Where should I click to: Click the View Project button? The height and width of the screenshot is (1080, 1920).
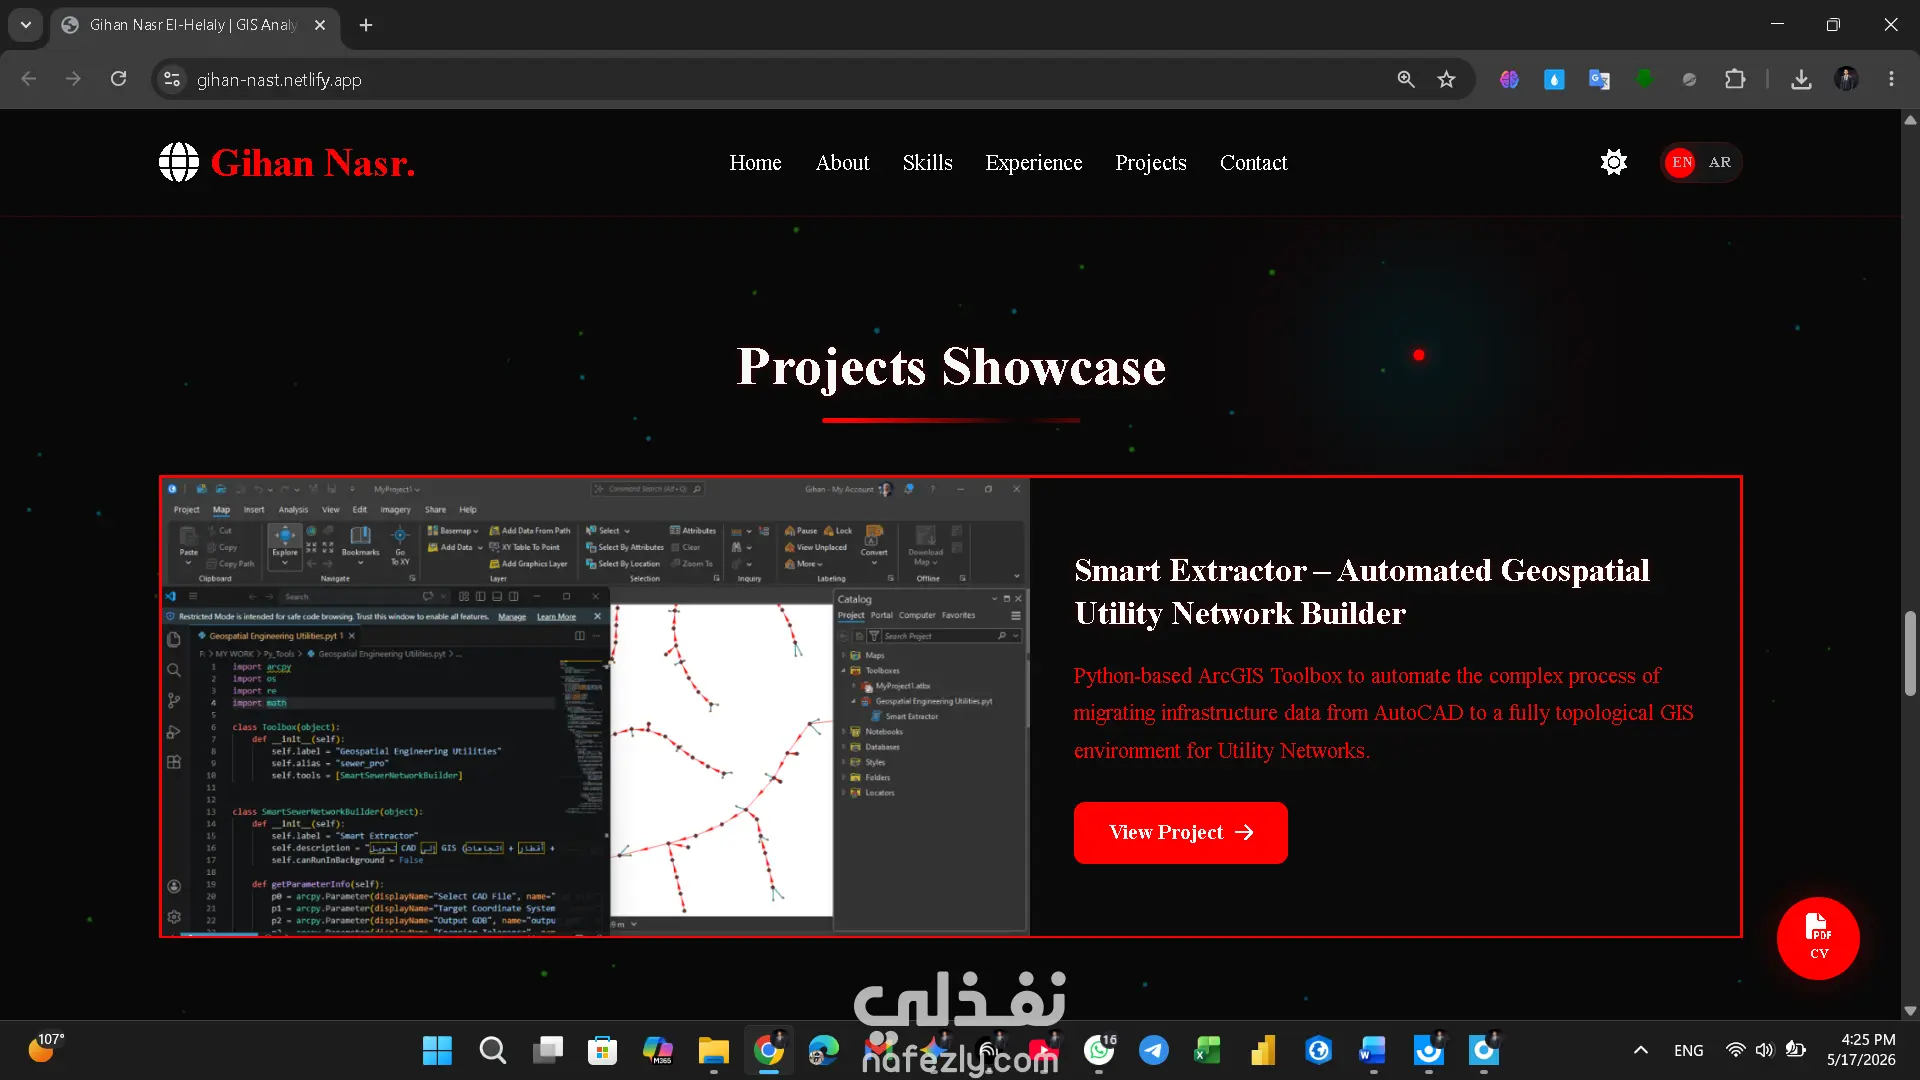(x=1180, y=832)
